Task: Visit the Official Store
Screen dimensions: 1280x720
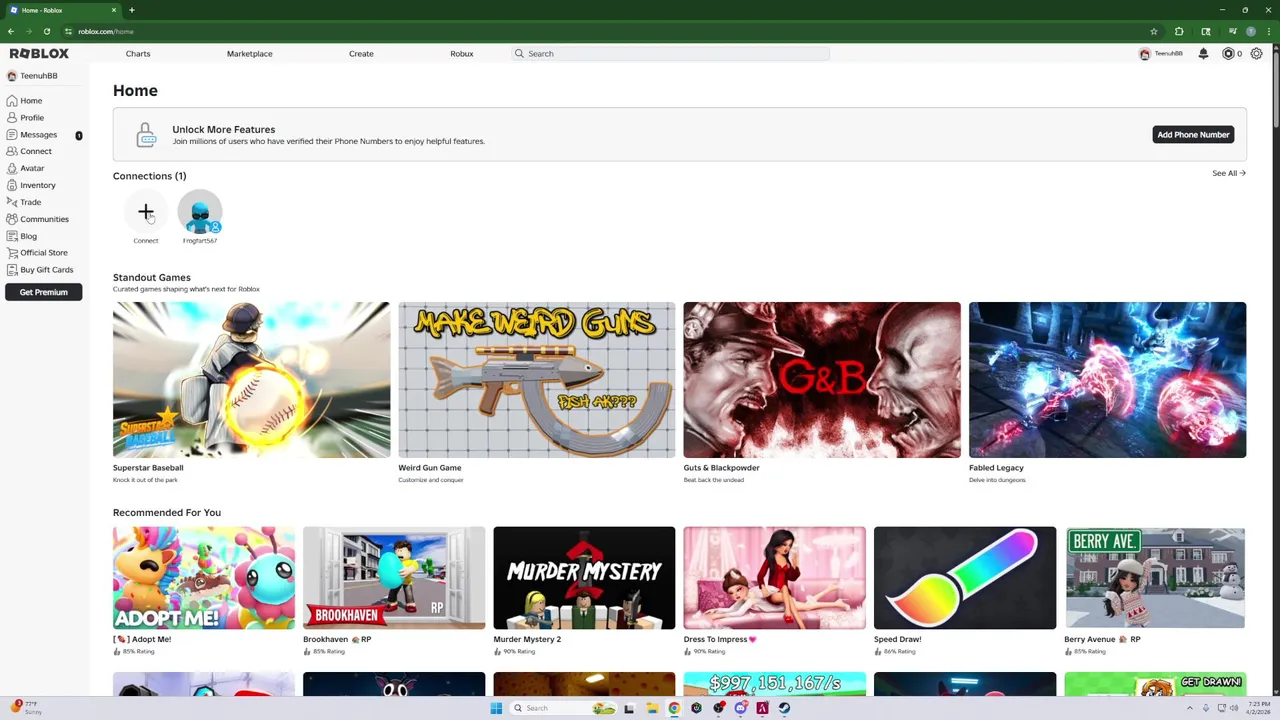Action: point(36,253)
